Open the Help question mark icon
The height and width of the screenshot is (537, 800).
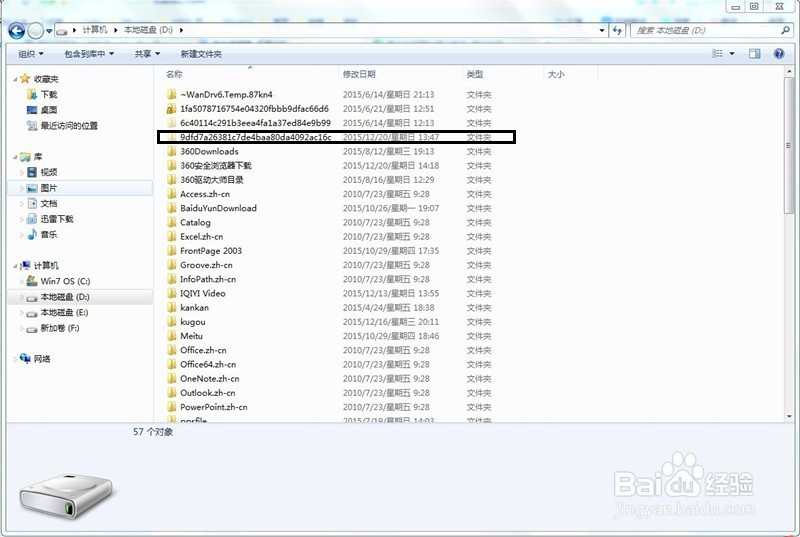pos(779,54)
